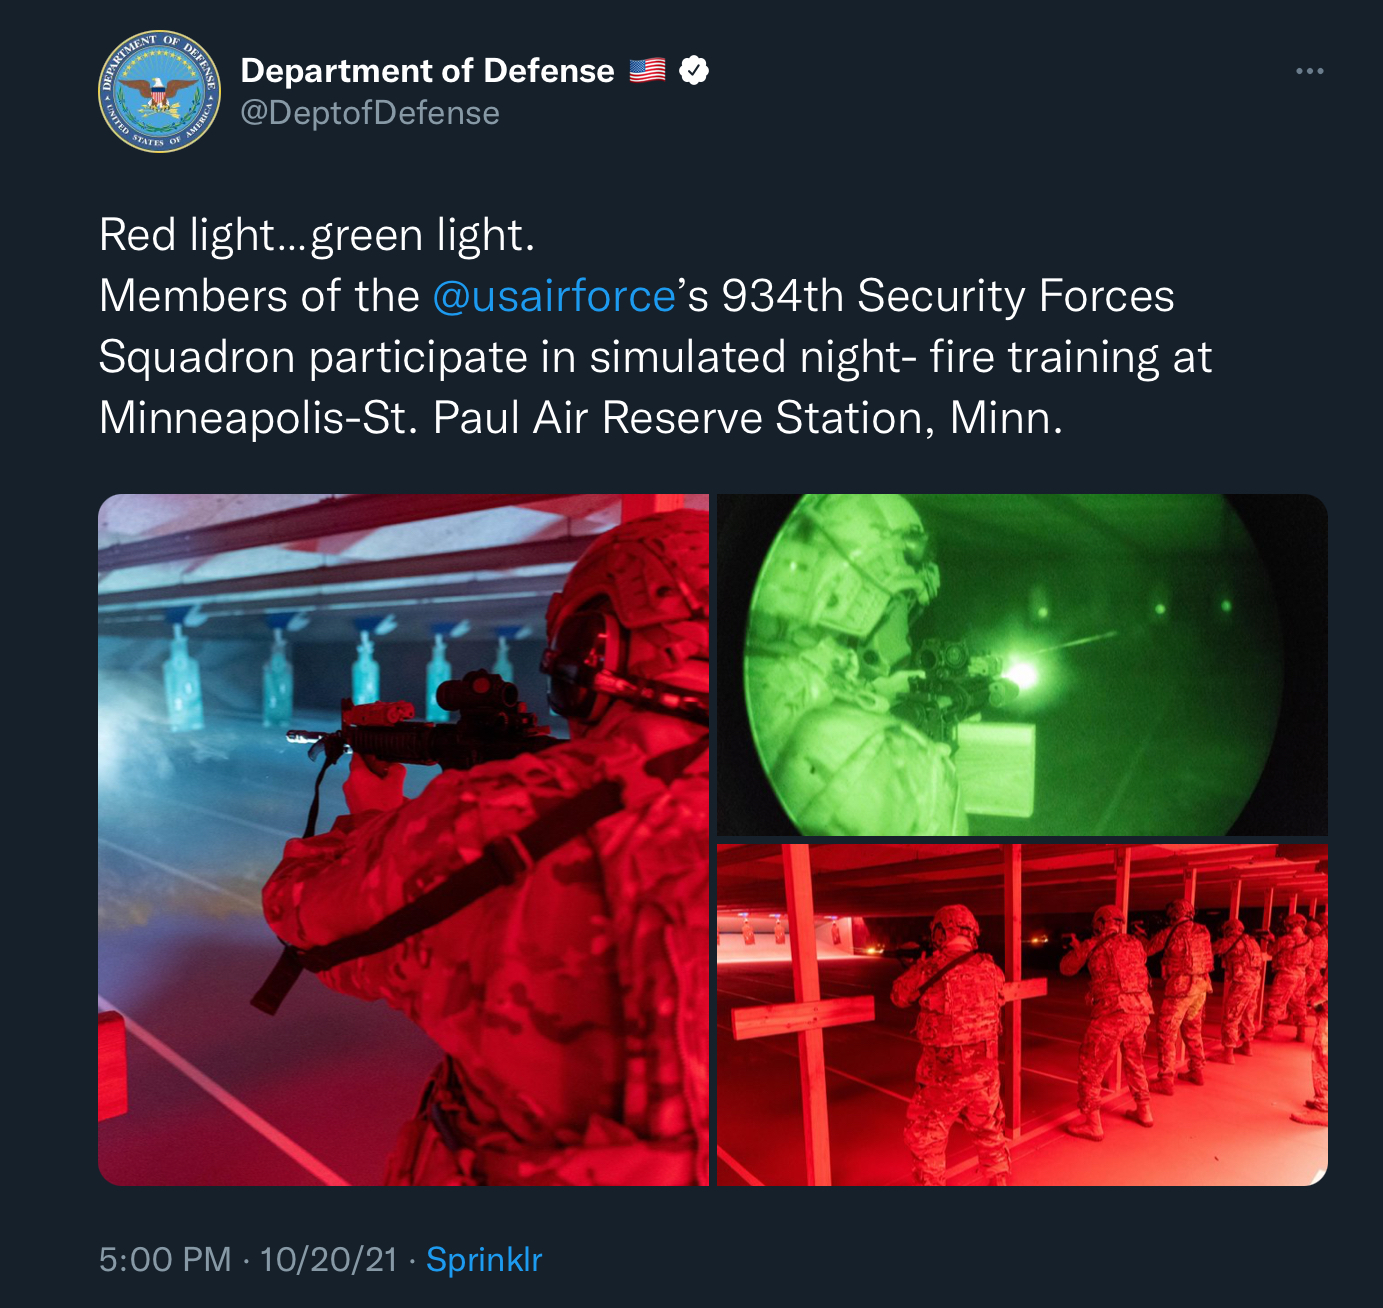Viewport: 1383px width, 1308px height.
Task: Follow the @usairforce mention link
Action: click(x=554, y=296)
